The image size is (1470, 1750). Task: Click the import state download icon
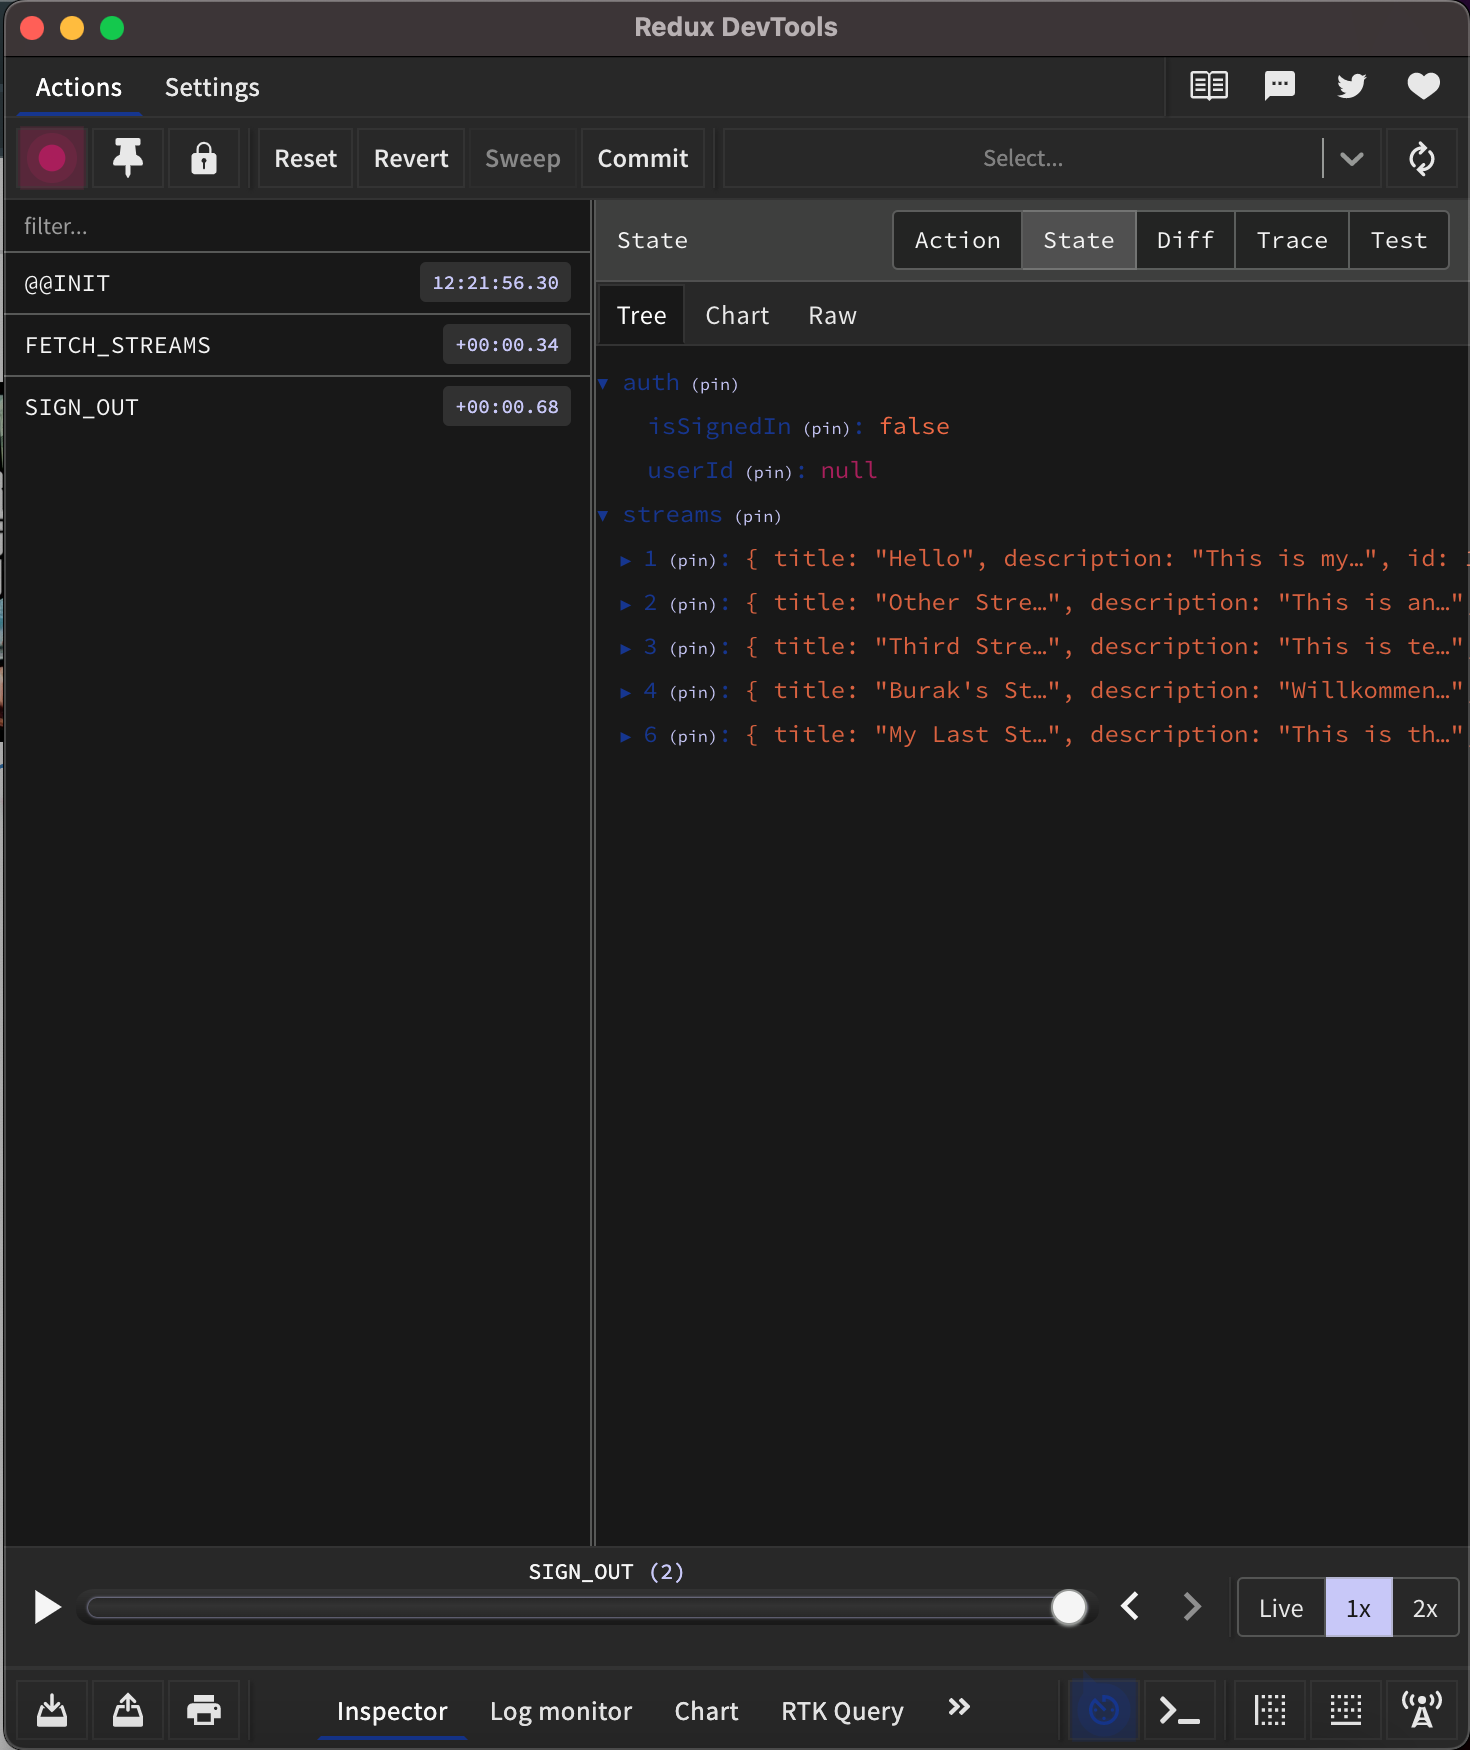click(52, 1710)
